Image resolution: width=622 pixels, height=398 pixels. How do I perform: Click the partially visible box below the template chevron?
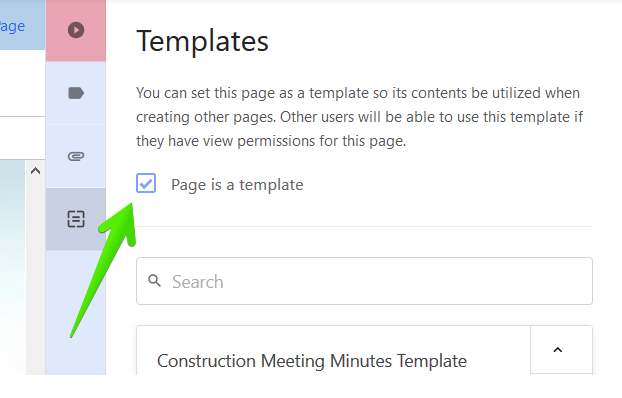[561, 374]
